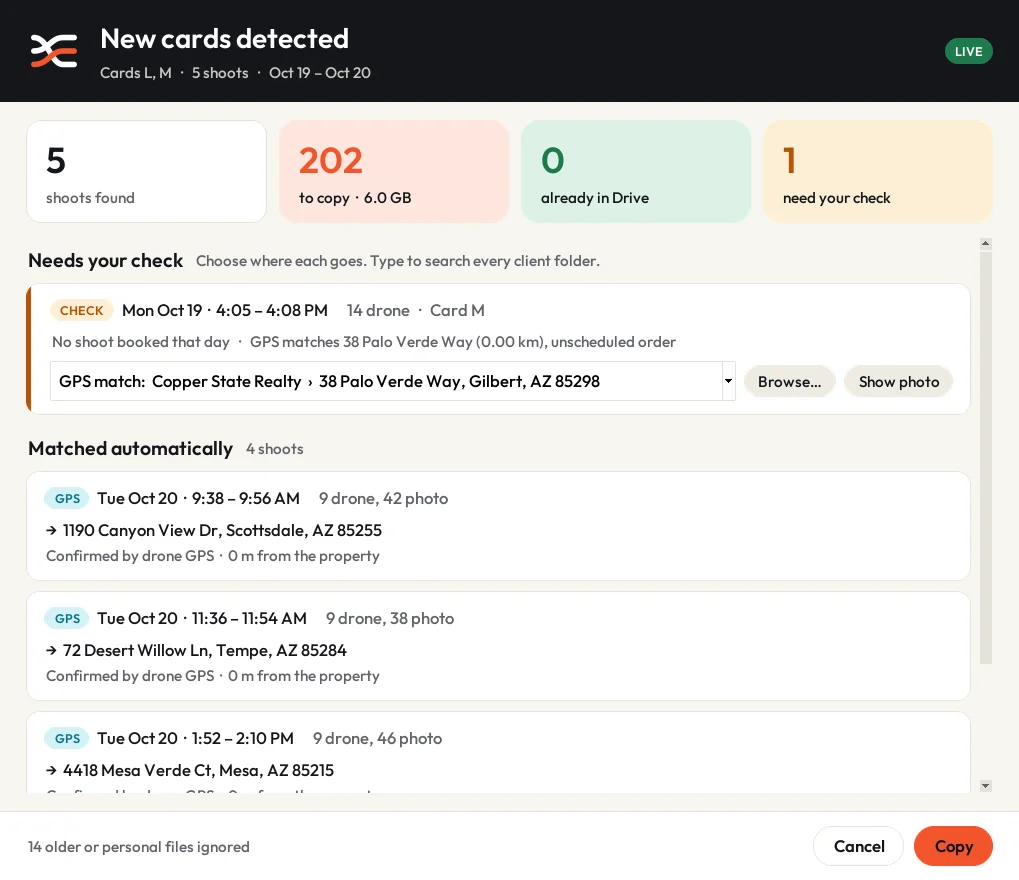Viewport: 1019px width, 880px height.
Task: Click the No shoot booked that day note
Action: 140,342
